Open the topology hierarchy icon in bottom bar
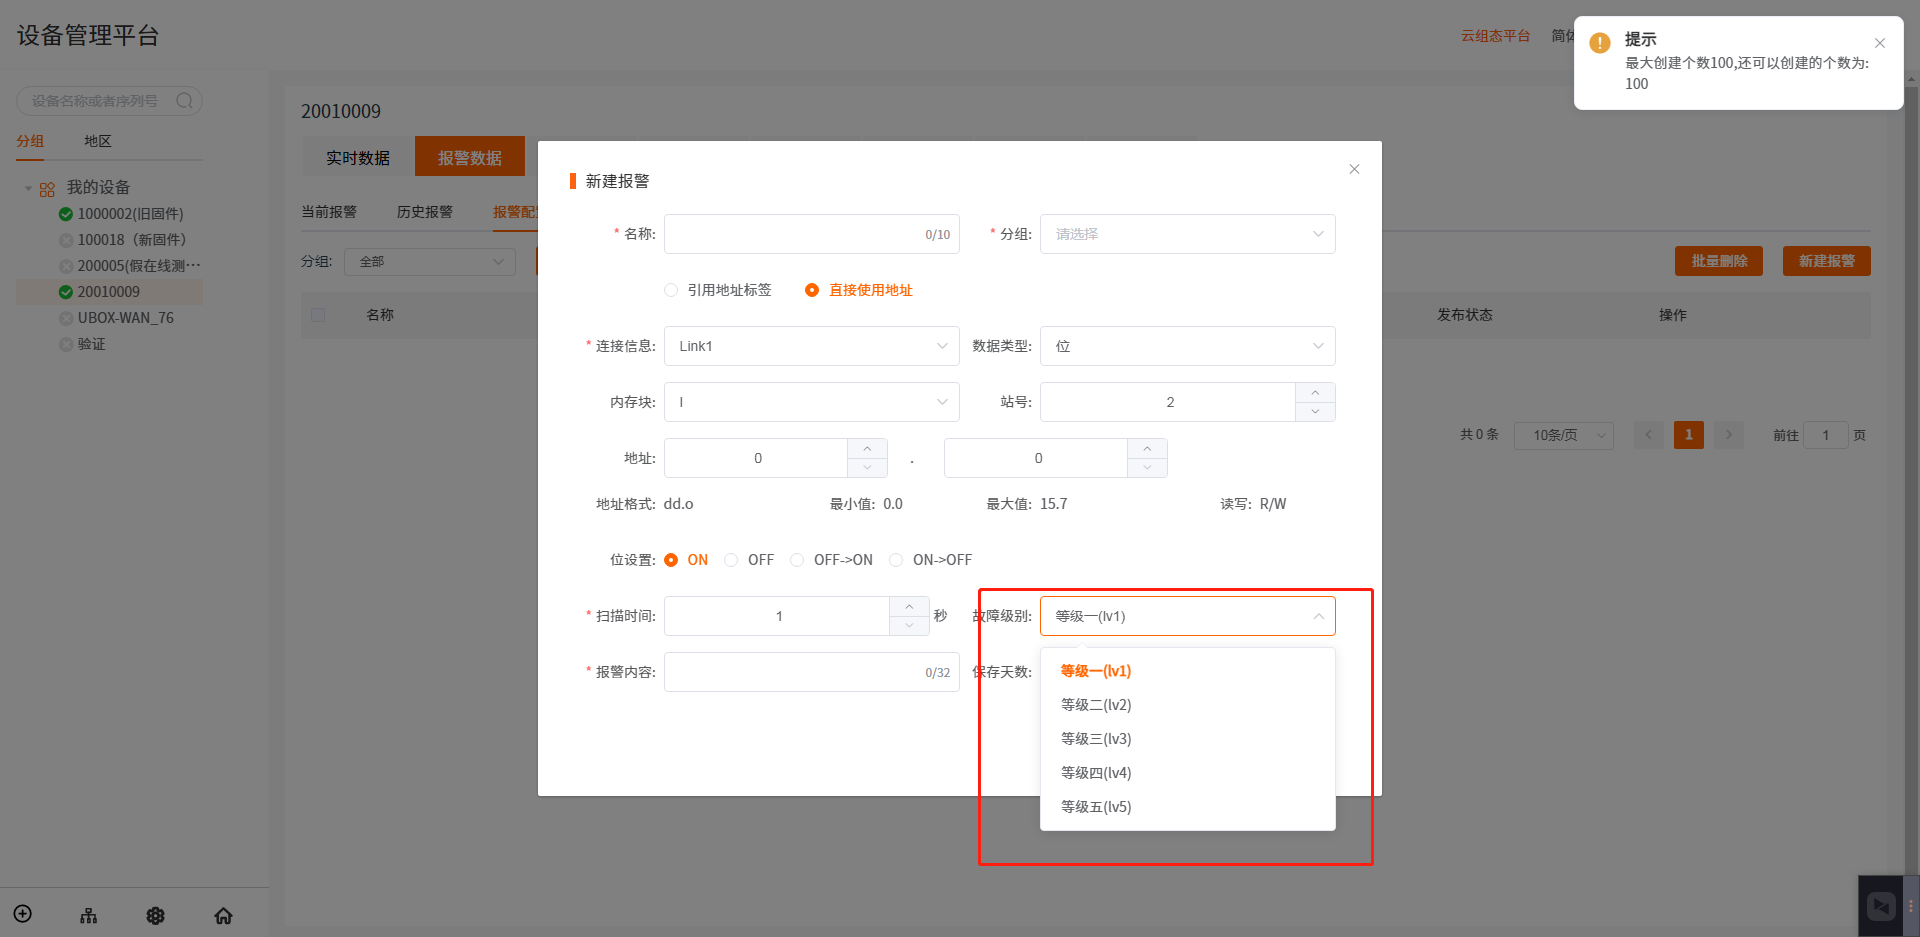Image resolution: width=1920 pixels, height=937 pixels. click(89, 915)
